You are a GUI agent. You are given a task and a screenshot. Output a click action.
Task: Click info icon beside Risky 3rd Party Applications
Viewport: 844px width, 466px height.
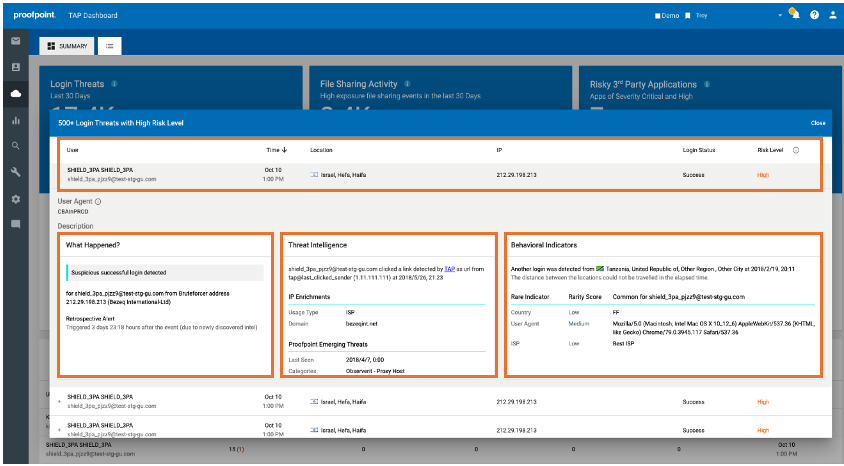coord(707,84)
